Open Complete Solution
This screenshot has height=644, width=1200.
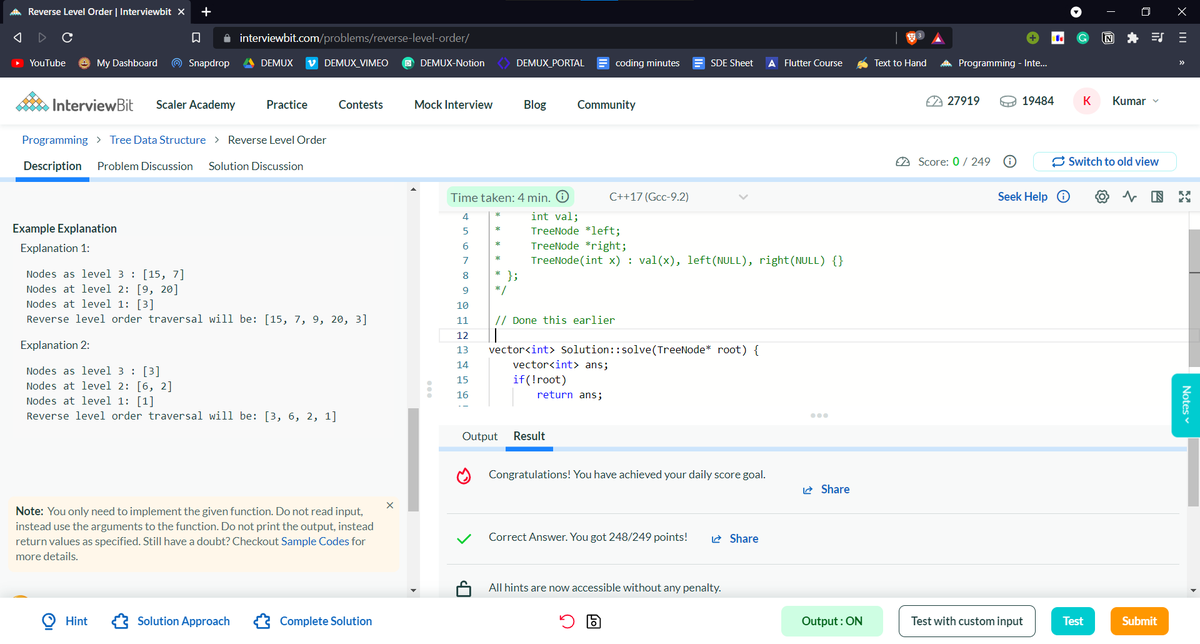coord(314,621)
